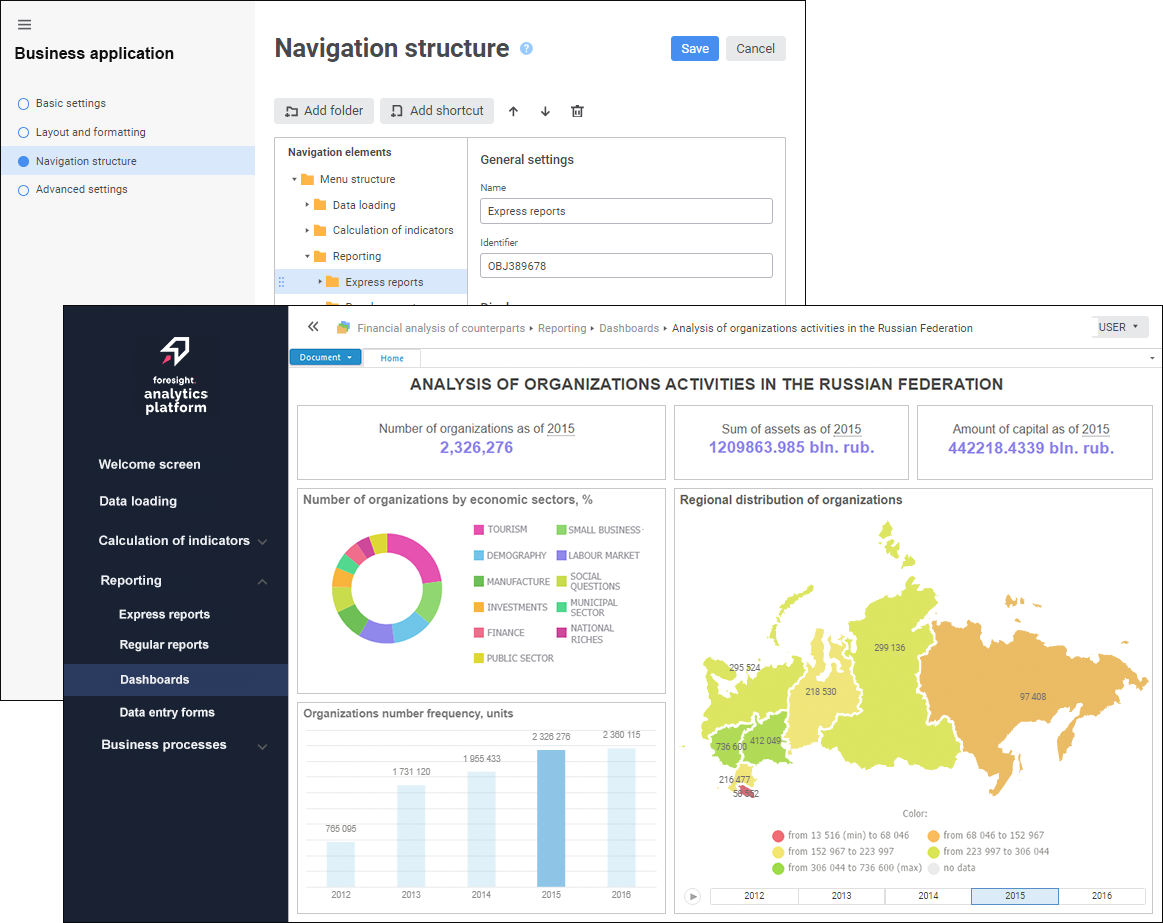Expand Calculation of indicators sidebar chevron

click(x=263, y=542)
